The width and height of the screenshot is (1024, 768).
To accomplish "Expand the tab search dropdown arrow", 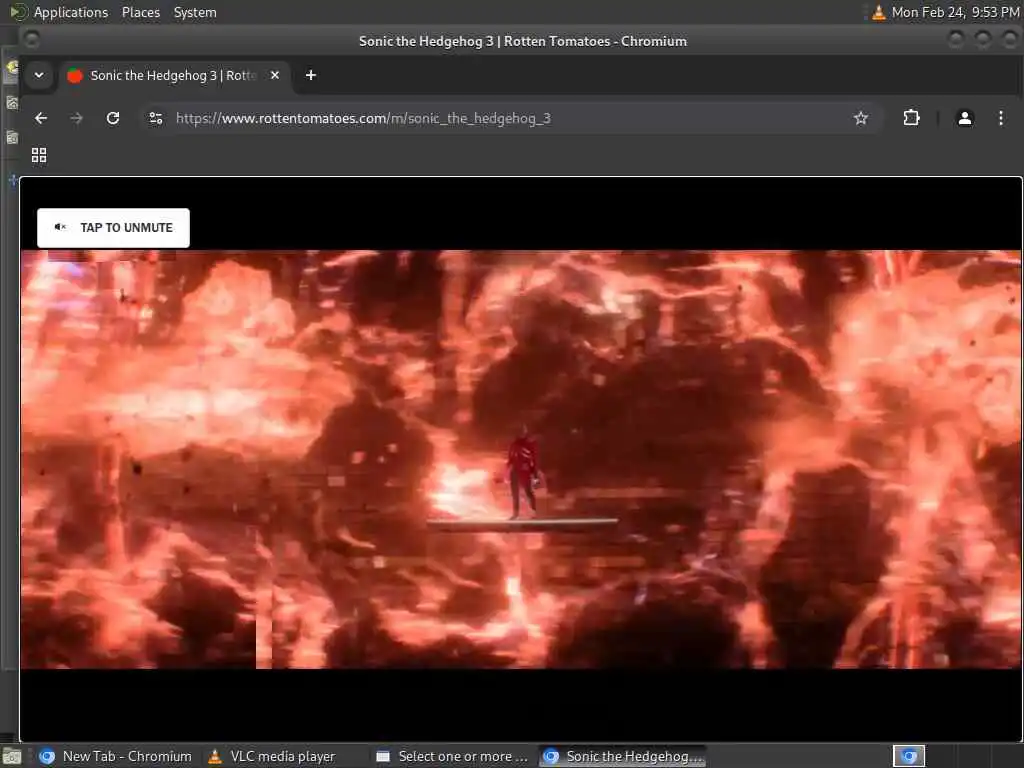I will click(x=39, y=75).
